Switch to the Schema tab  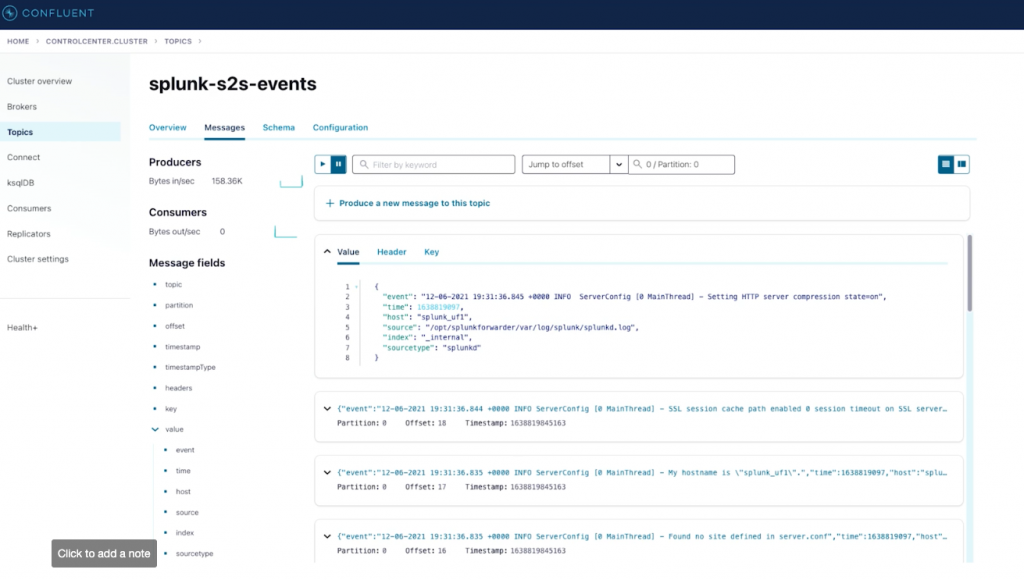[x=278, y=127]
